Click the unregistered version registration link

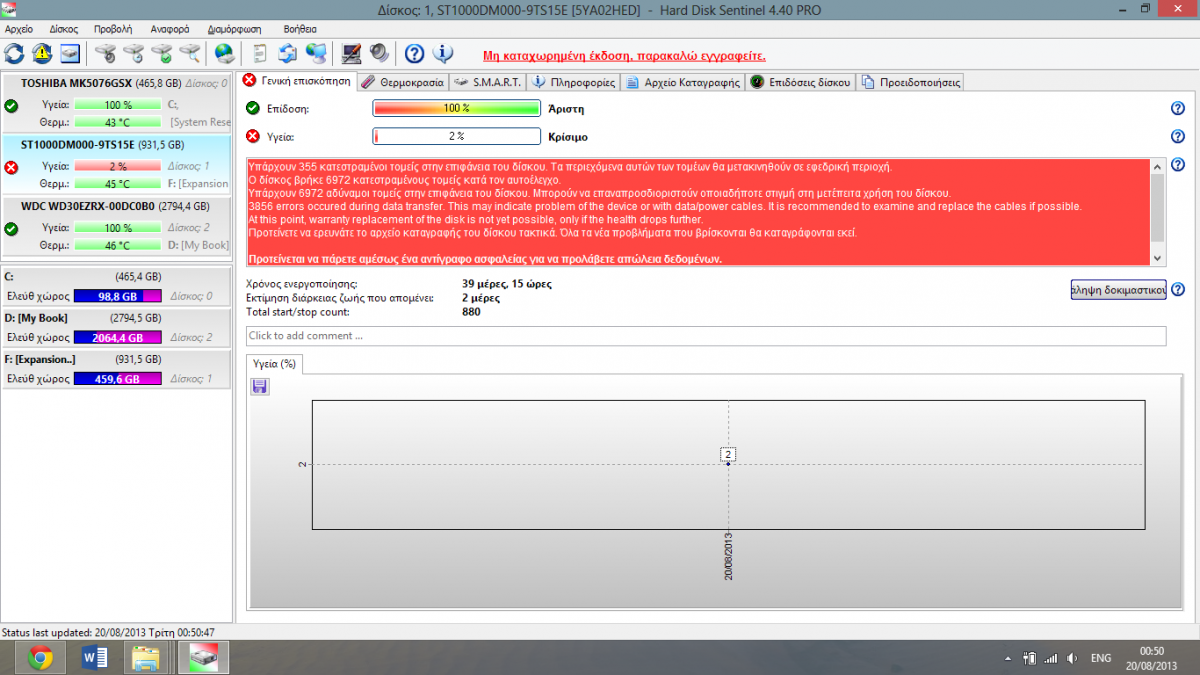(x=624, y=55)
